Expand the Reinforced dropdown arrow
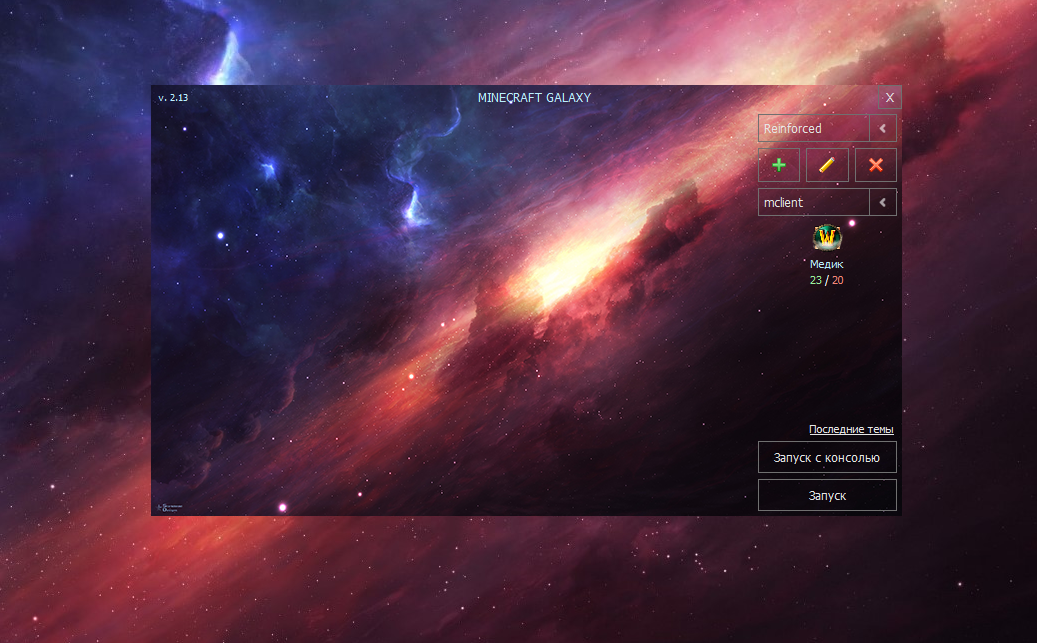The image size is (1037, 643). pyautogui.click(x=883, y=129)
